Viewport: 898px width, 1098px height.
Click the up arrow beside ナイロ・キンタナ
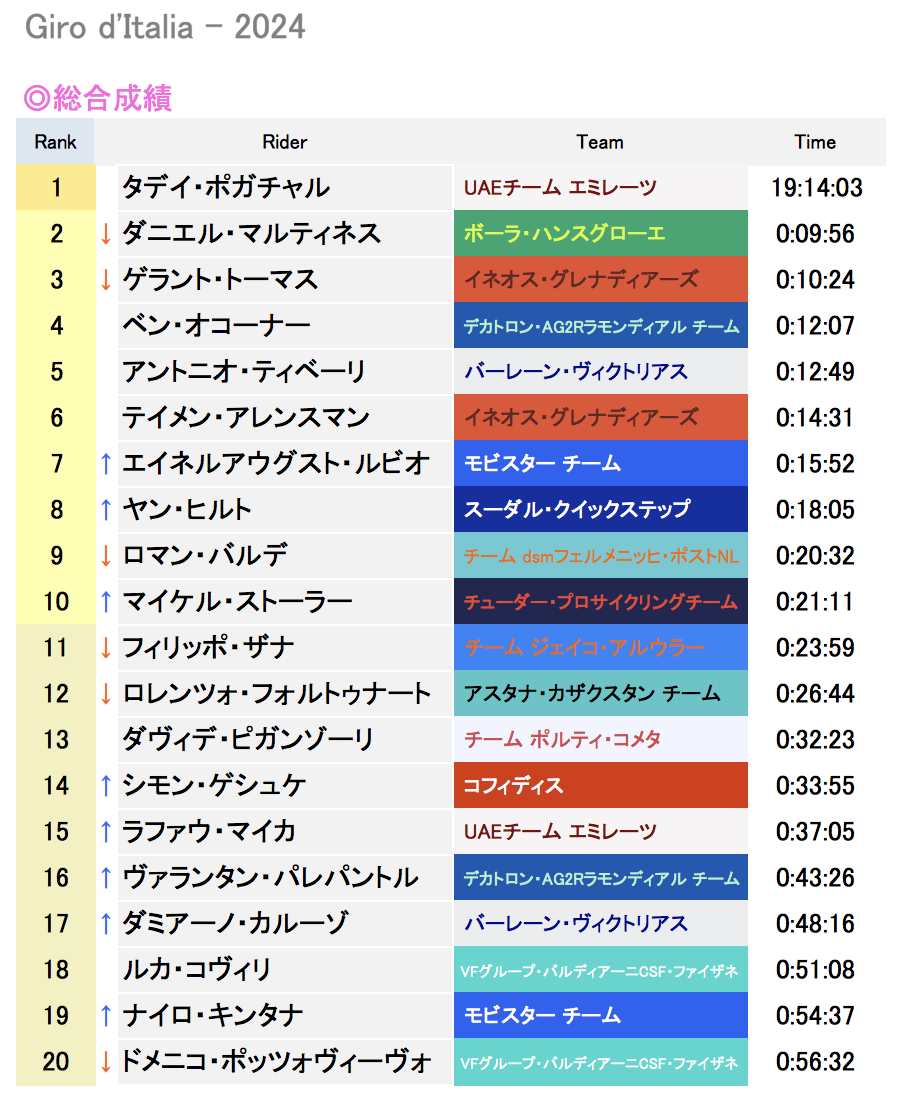(x=106, y=1015)
